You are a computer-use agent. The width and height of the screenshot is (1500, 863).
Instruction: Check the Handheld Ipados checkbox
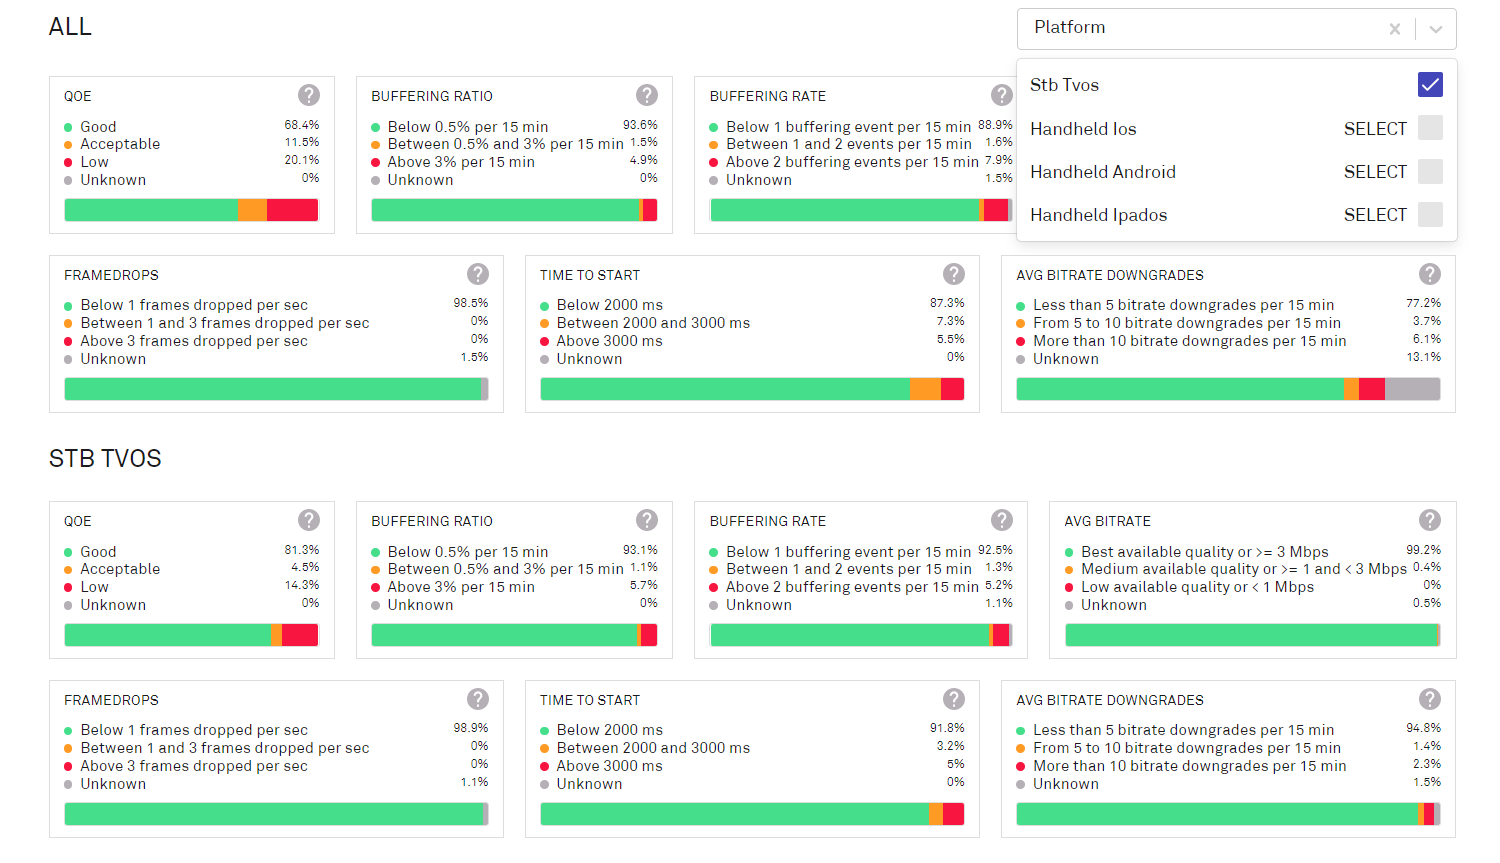[x=1430, y=214]
